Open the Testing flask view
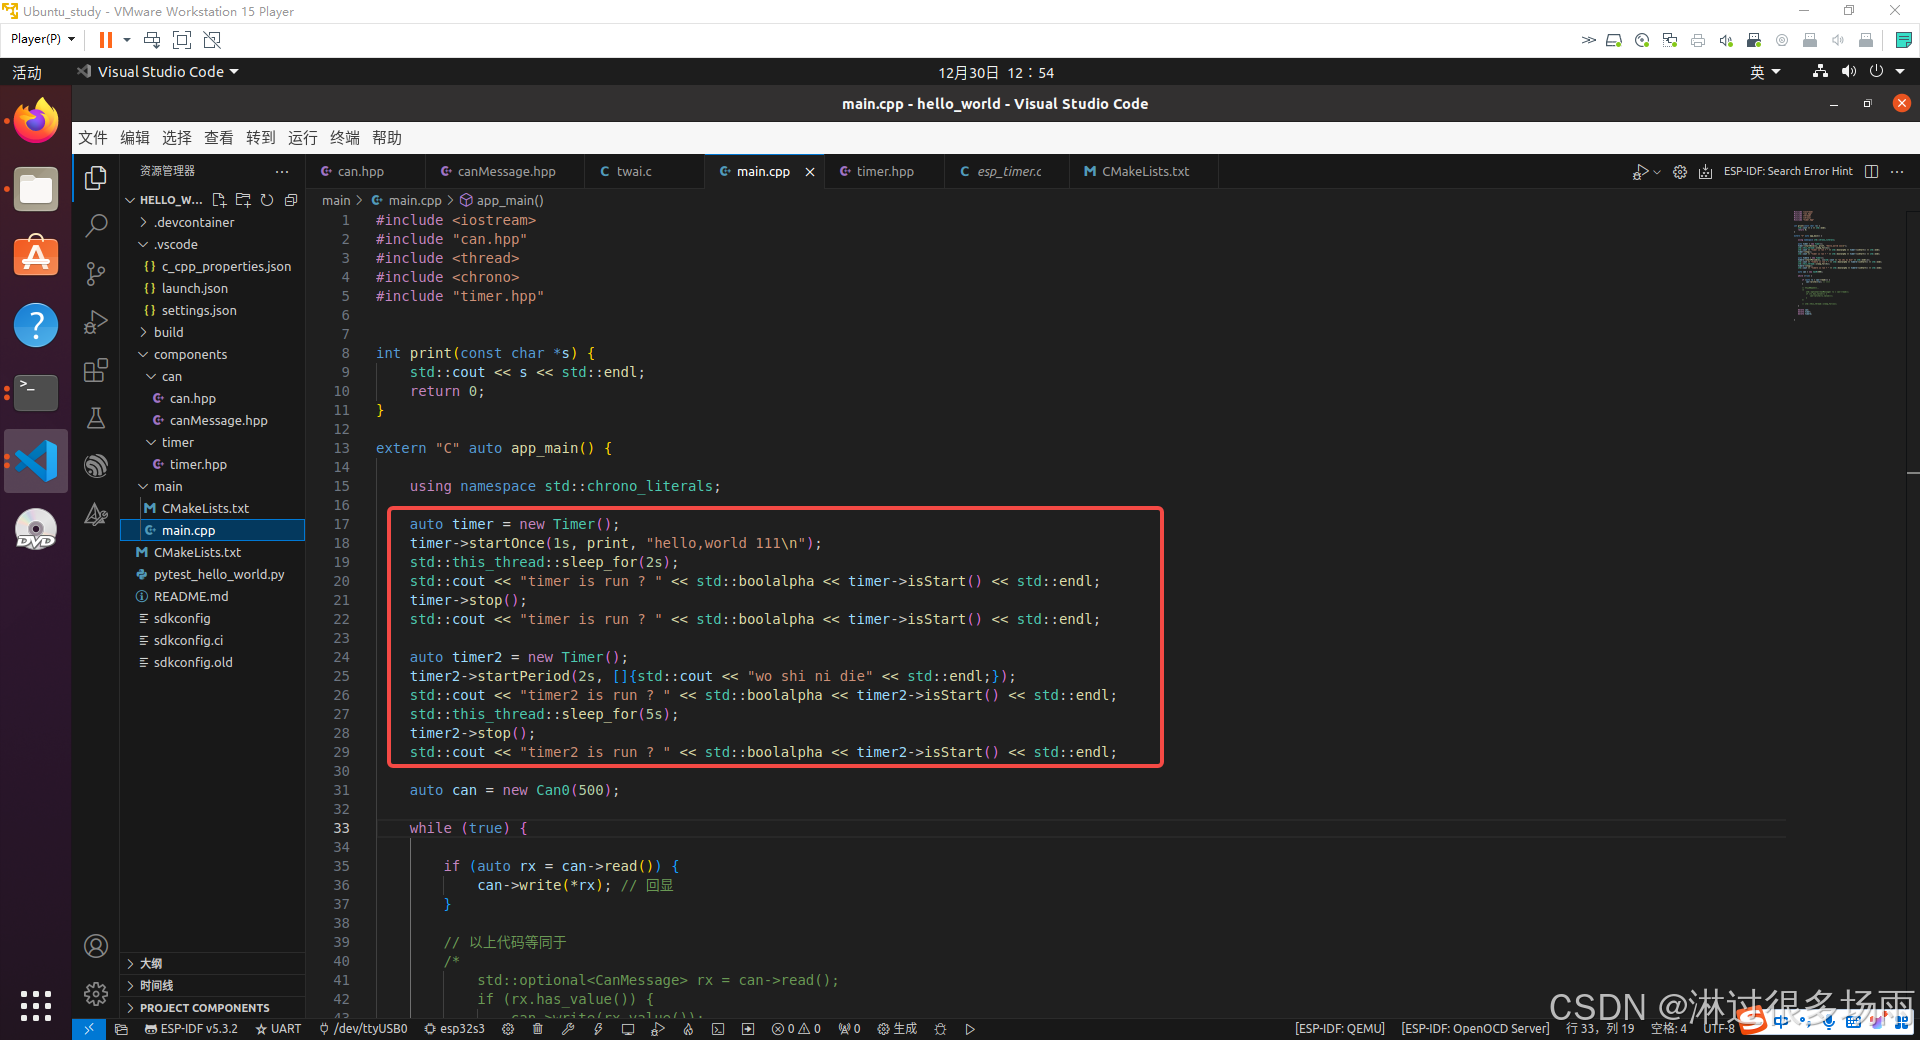The image size is (1920, 1040). (x=96, y=418)
